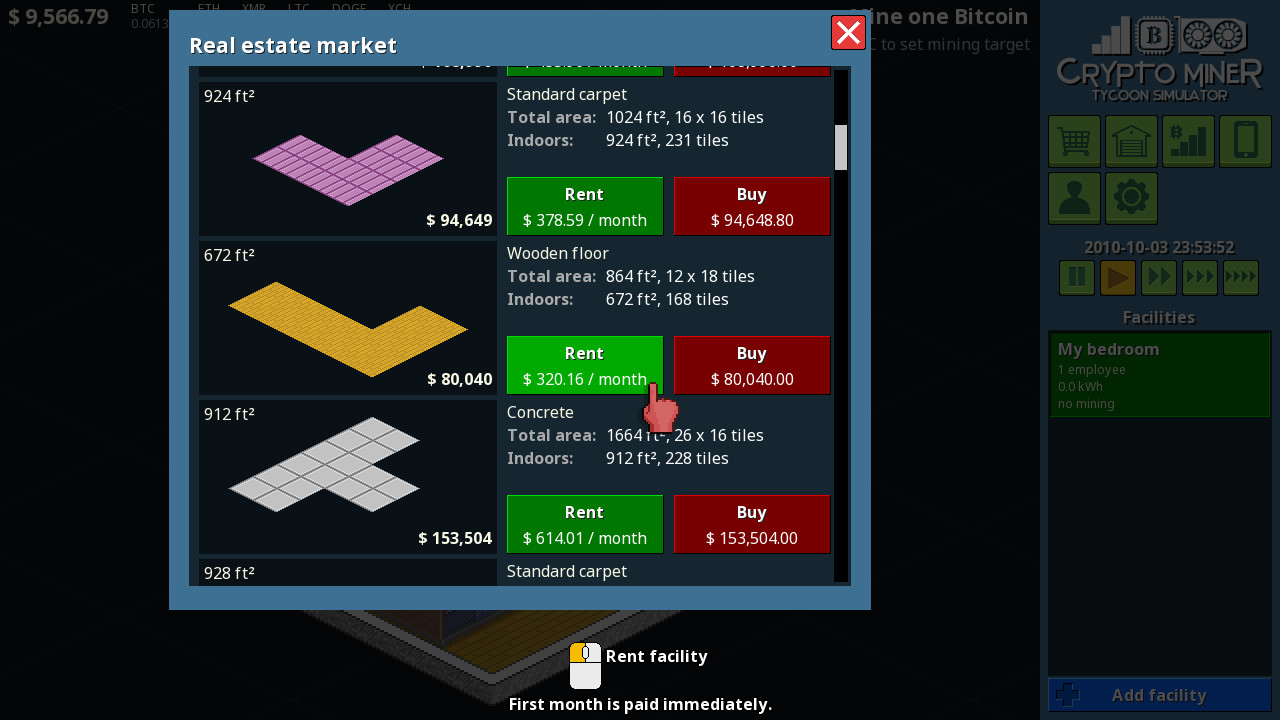1280x720 pixels.
Task: Buy the Concrete property for $153,504
Action: (751, 524)
